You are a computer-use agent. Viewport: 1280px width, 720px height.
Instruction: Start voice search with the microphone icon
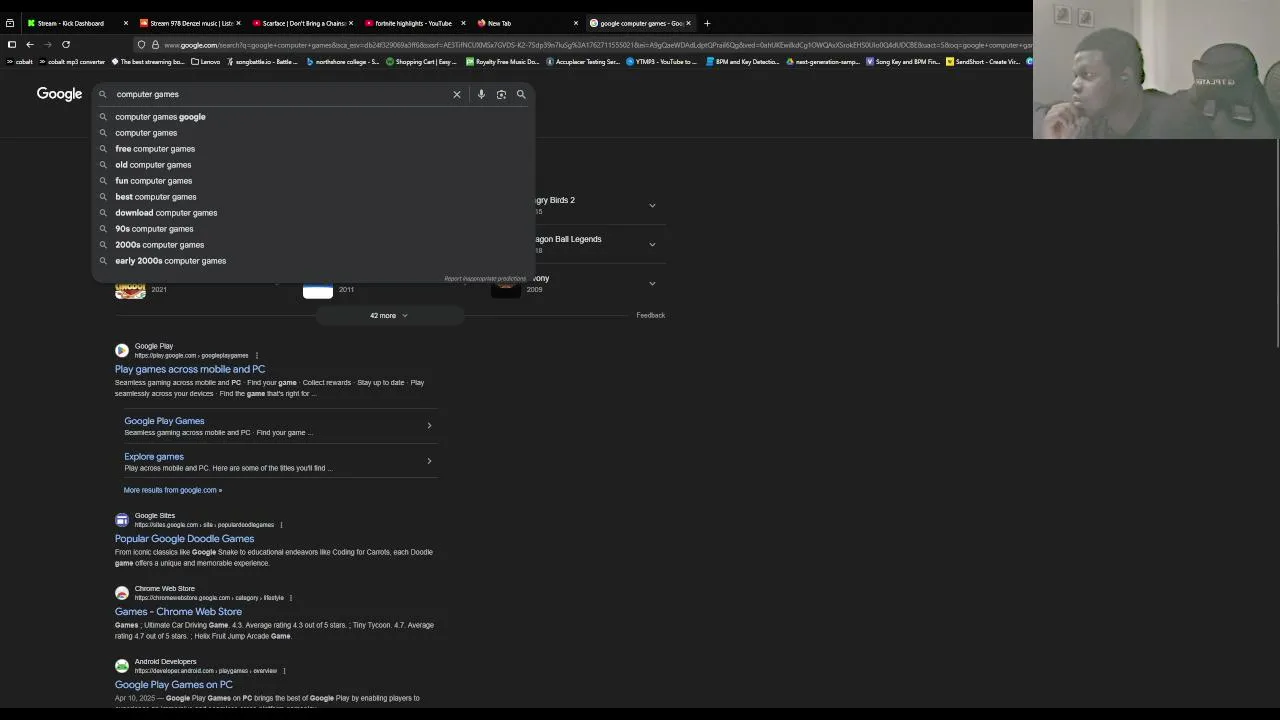pyautogui.click(x=481, y=94)
